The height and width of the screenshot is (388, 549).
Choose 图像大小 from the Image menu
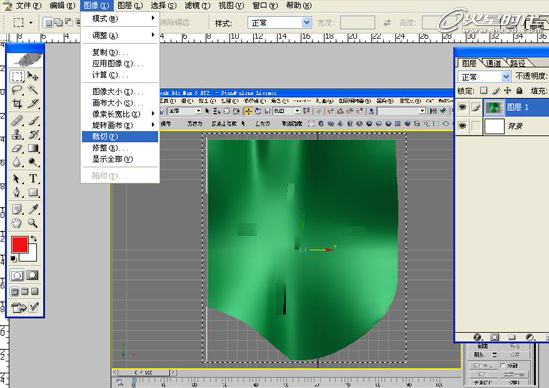pos(120,92)
